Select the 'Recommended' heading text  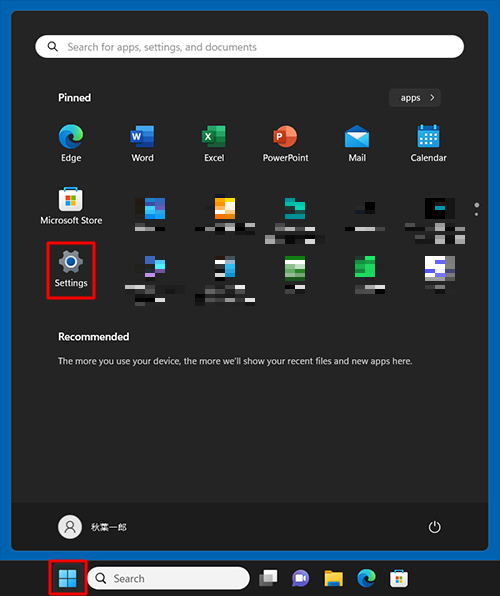coord(94,337)
